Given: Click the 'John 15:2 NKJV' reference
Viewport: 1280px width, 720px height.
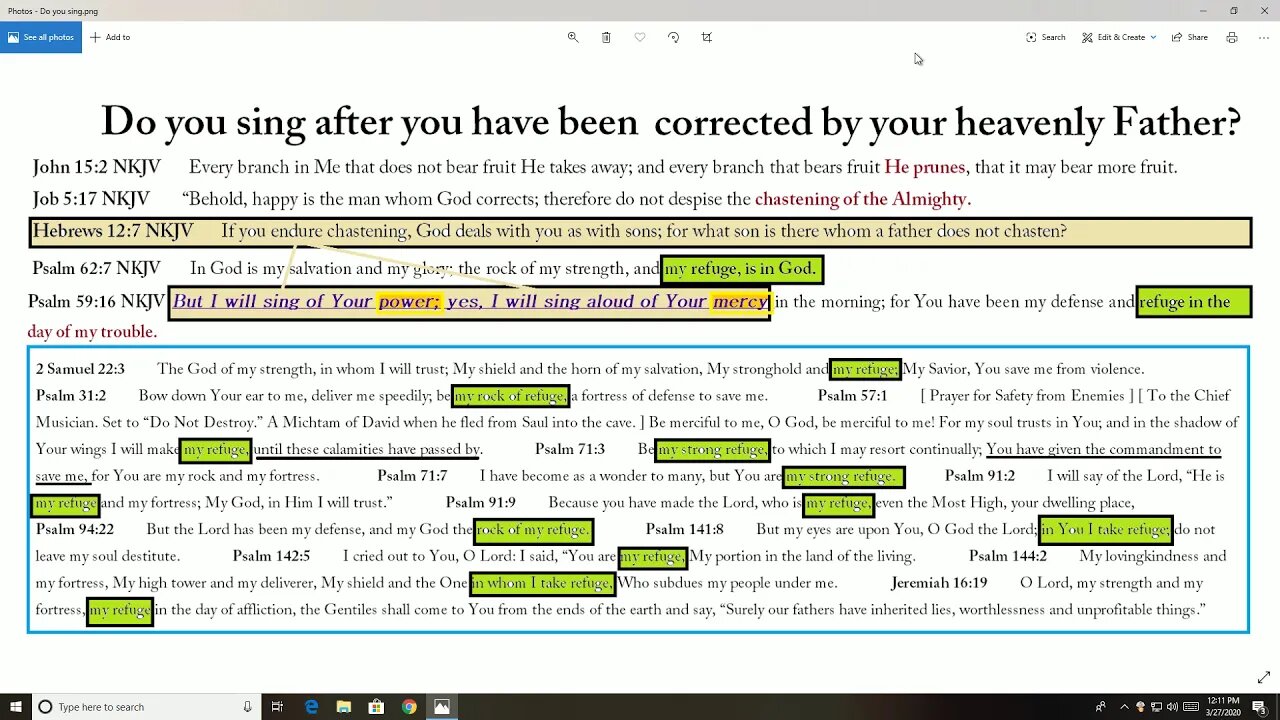Looking at the screenshot, I should click(x=96, y=167).
